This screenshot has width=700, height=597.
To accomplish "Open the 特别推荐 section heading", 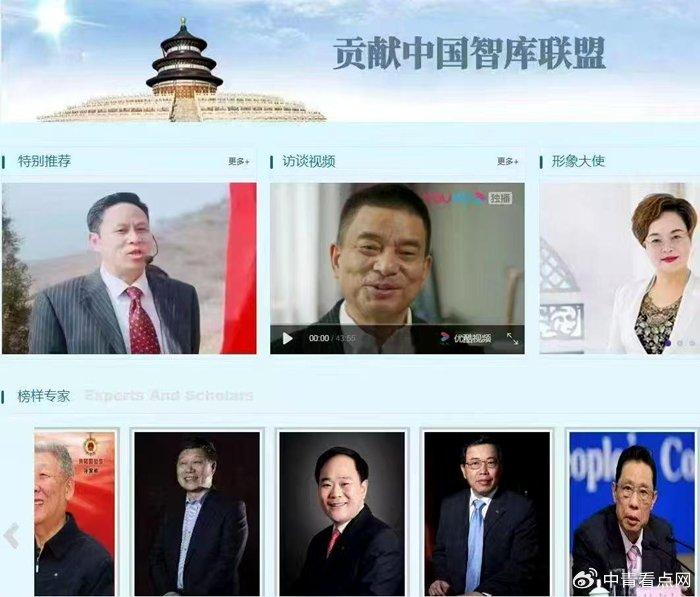I will [x=44, y=161].
